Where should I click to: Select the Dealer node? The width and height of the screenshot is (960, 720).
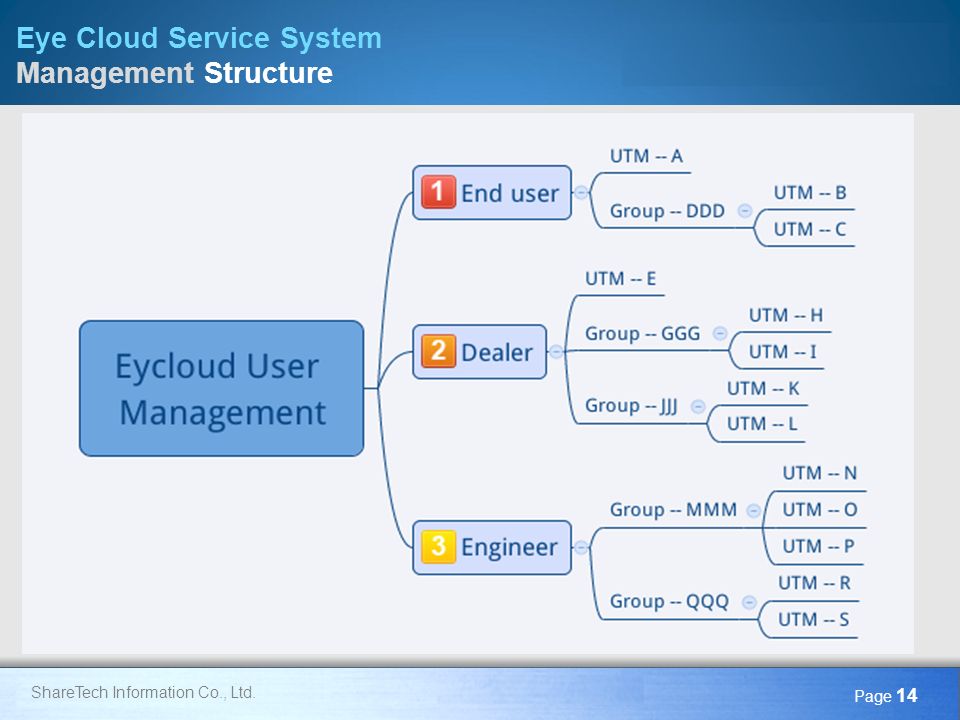click(x=479, y=351)
